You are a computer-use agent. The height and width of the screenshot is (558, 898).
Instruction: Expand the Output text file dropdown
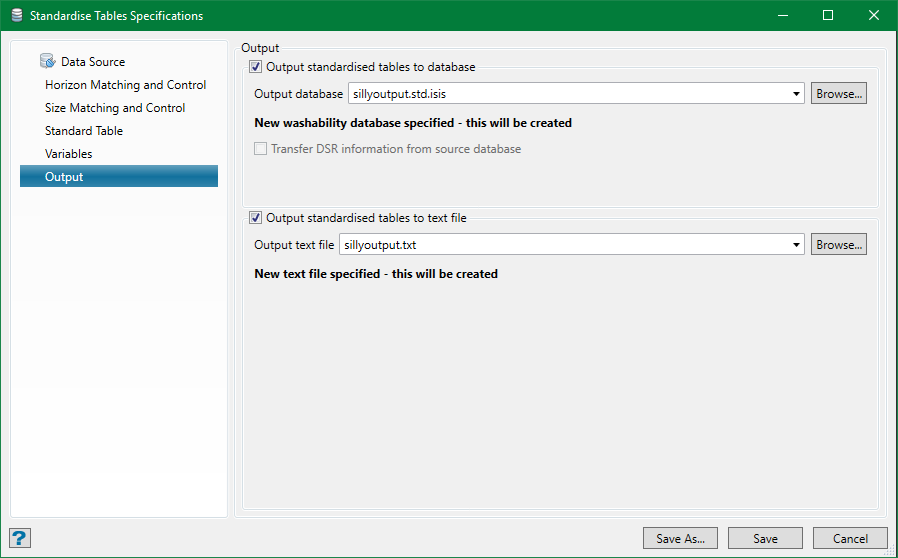[x=796, y=245]
